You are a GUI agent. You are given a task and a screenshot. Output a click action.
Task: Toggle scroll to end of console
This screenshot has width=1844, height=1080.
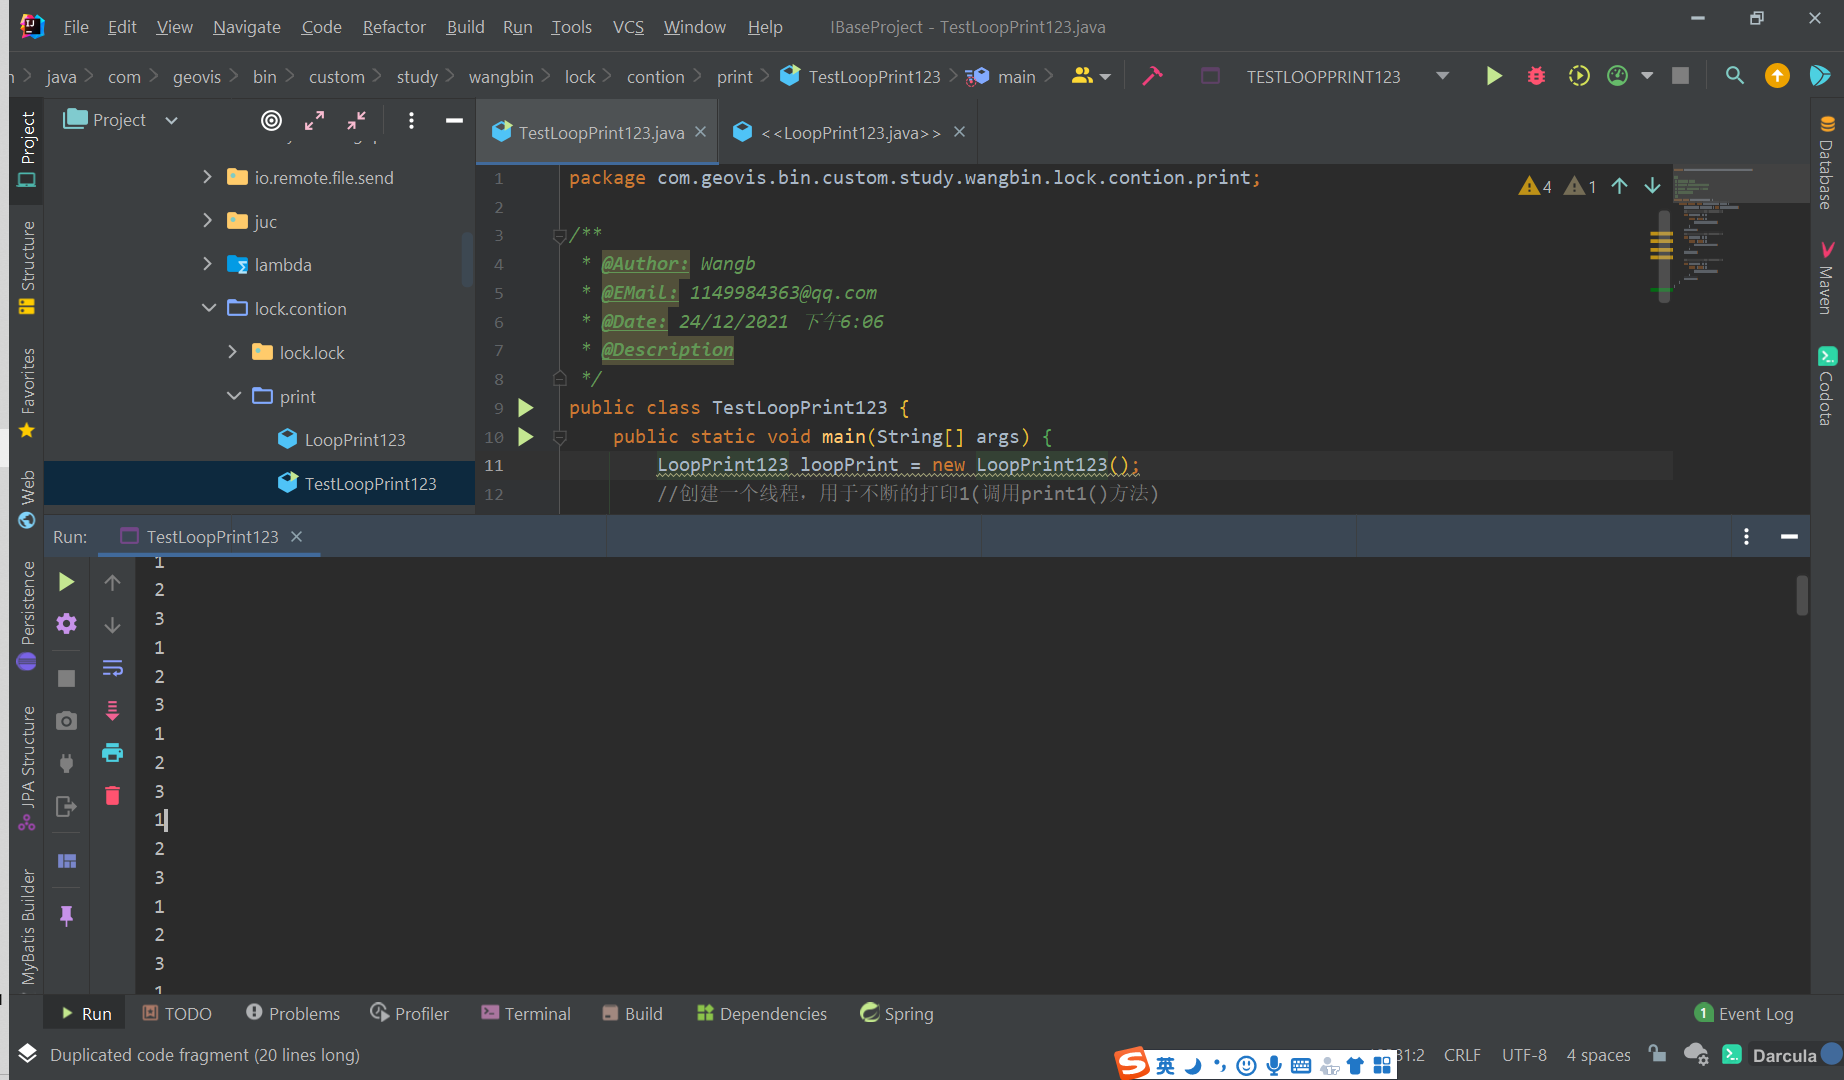click(x=112, y=710)
